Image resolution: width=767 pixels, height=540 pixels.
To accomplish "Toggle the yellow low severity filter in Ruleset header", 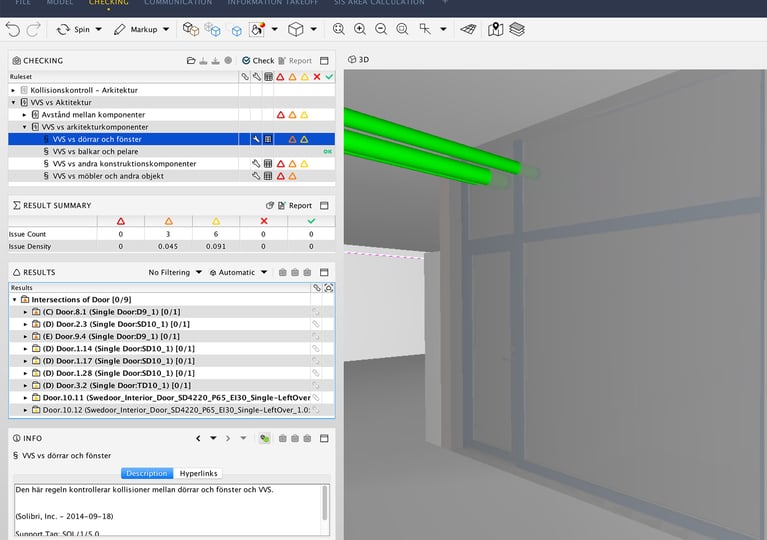I will [x=305, y=77].
